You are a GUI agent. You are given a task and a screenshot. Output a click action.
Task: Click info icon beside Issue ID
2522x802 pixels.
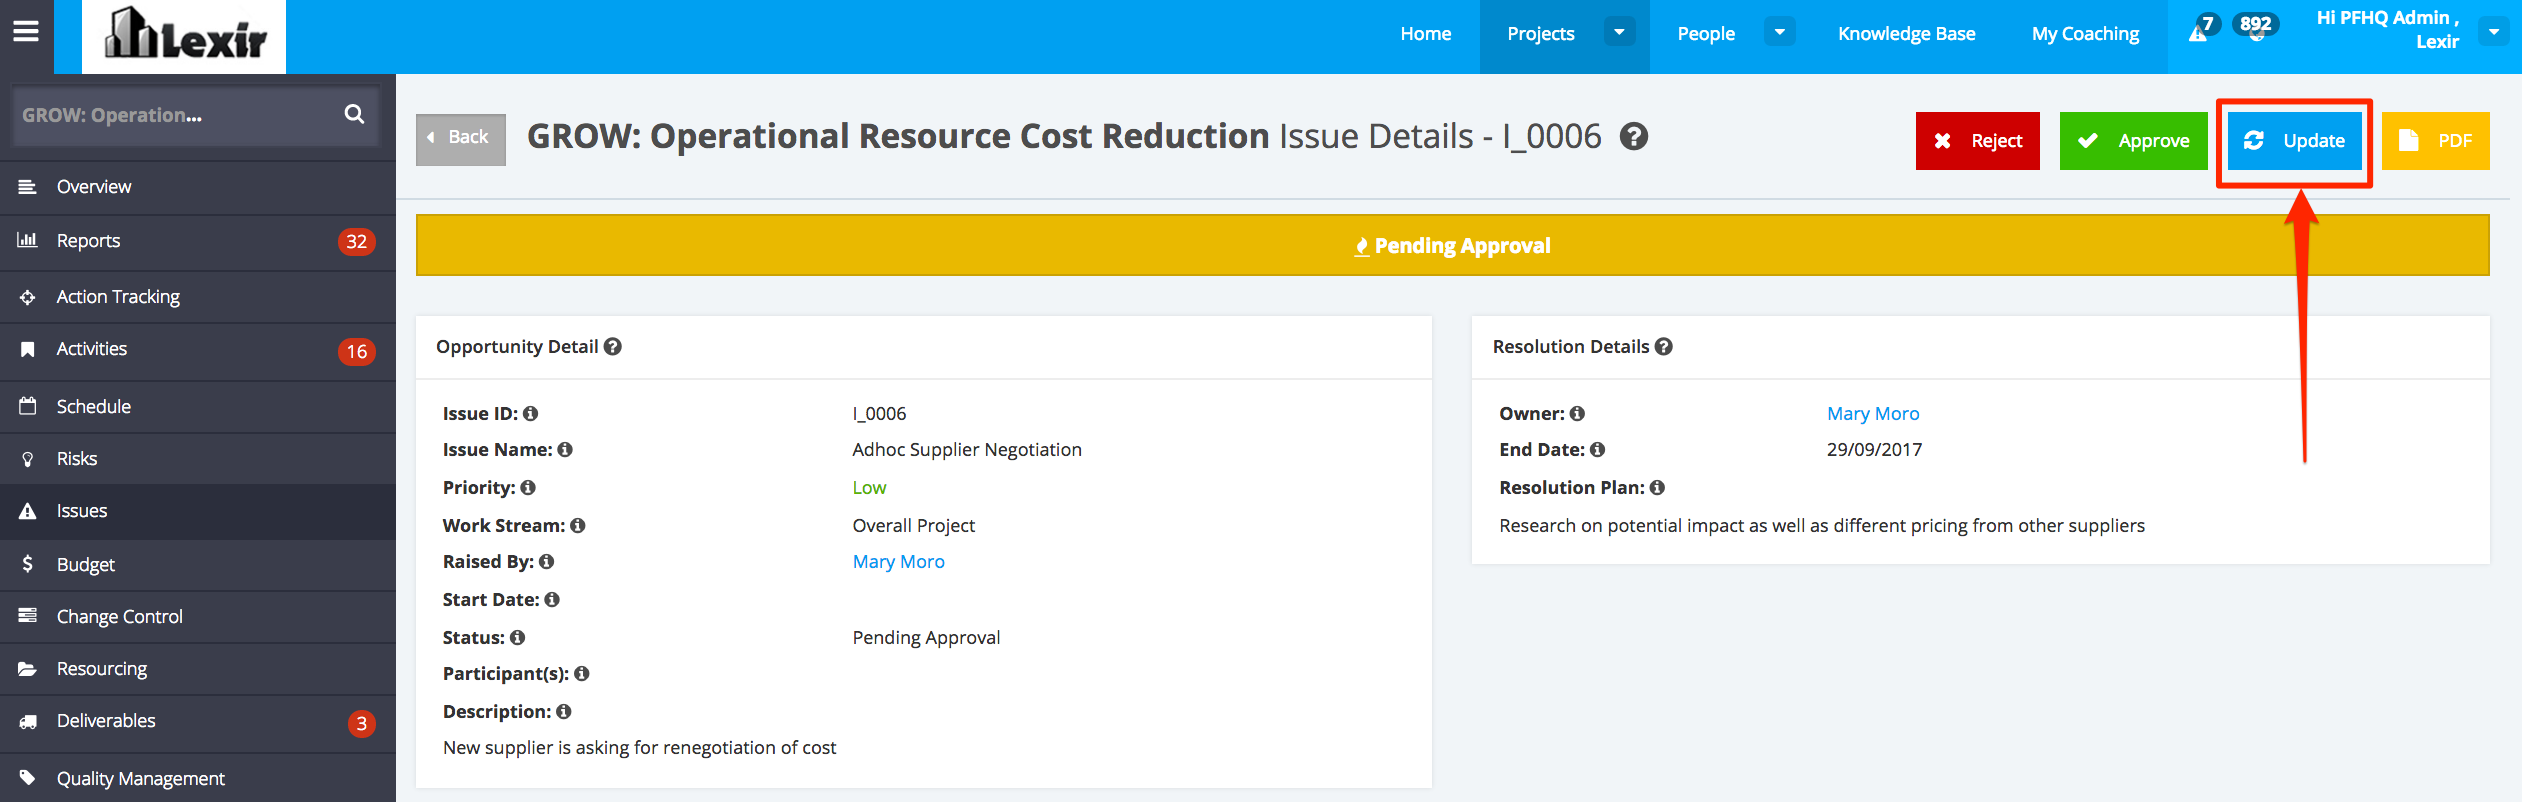pos(531,413)
